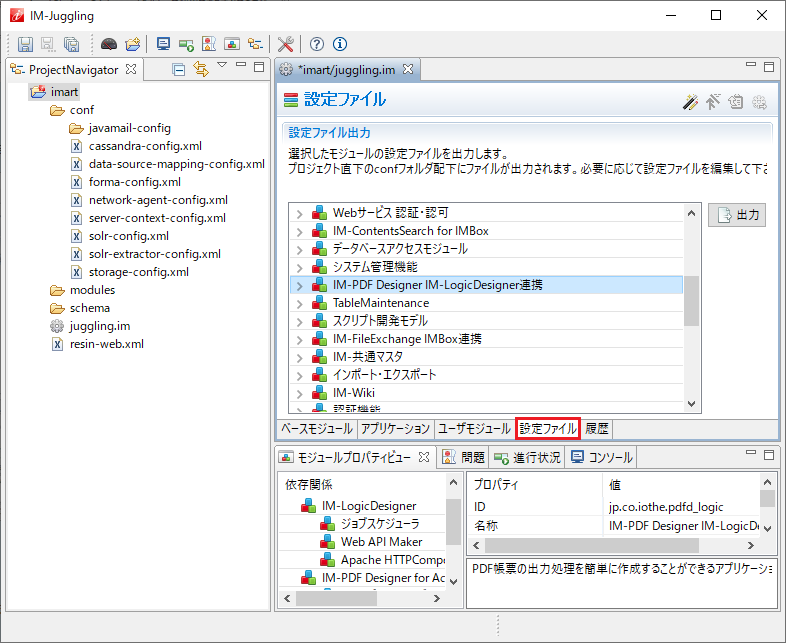The width and height of the screenshot is (786, 643).
Task: Select Web API Maker dependency
Action: pos(381,542)
